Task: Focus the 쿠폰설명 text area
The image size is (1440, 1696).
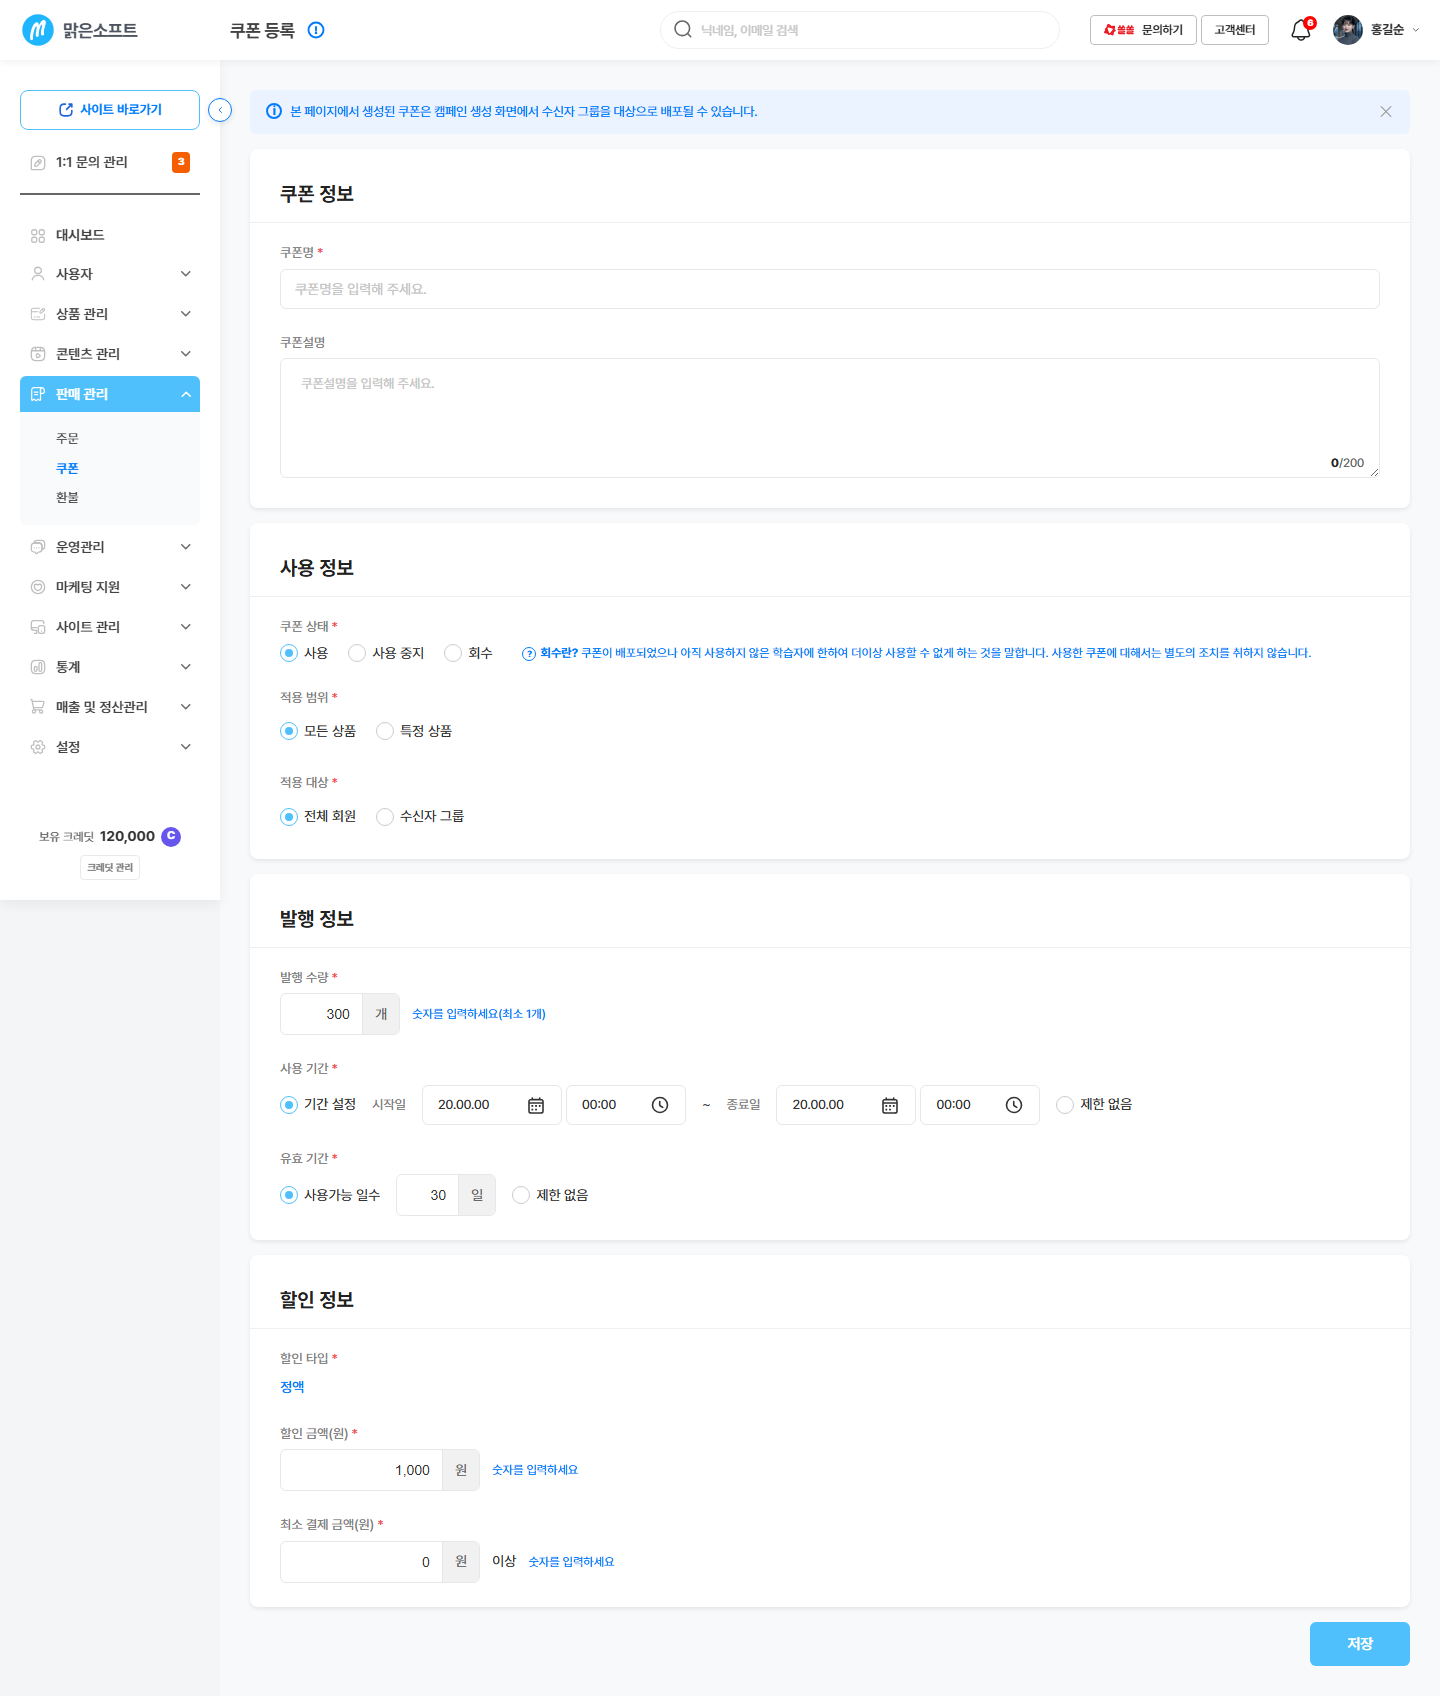Action: 830,418
